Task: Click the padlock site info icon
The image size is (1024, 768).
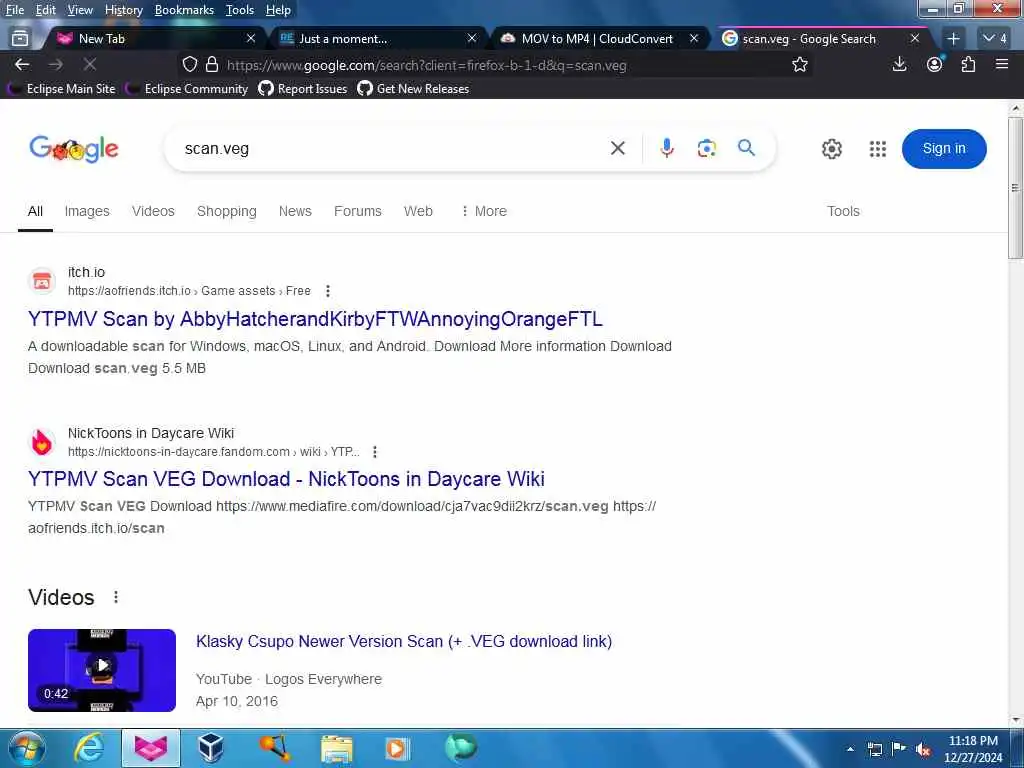Action: point(212,65)
